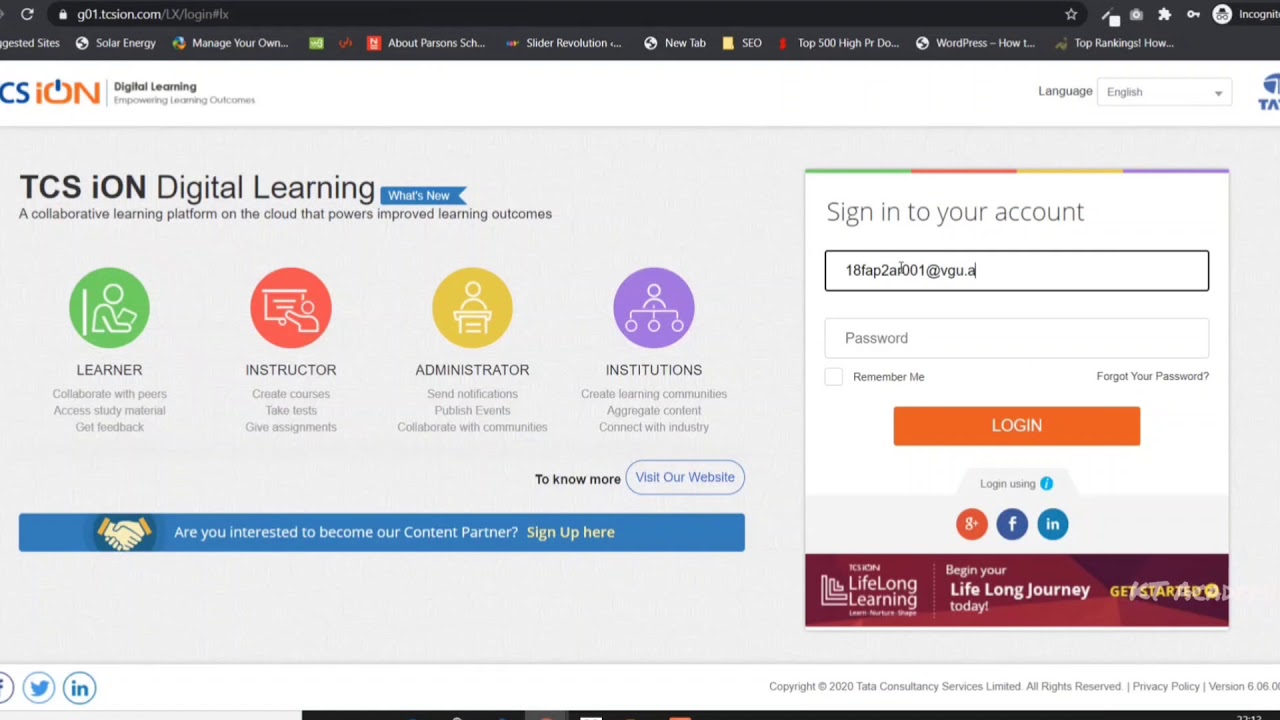Screen dimensions: 1280x720
Task: Open the Language dropdown
Action: tap(1164, 92)
